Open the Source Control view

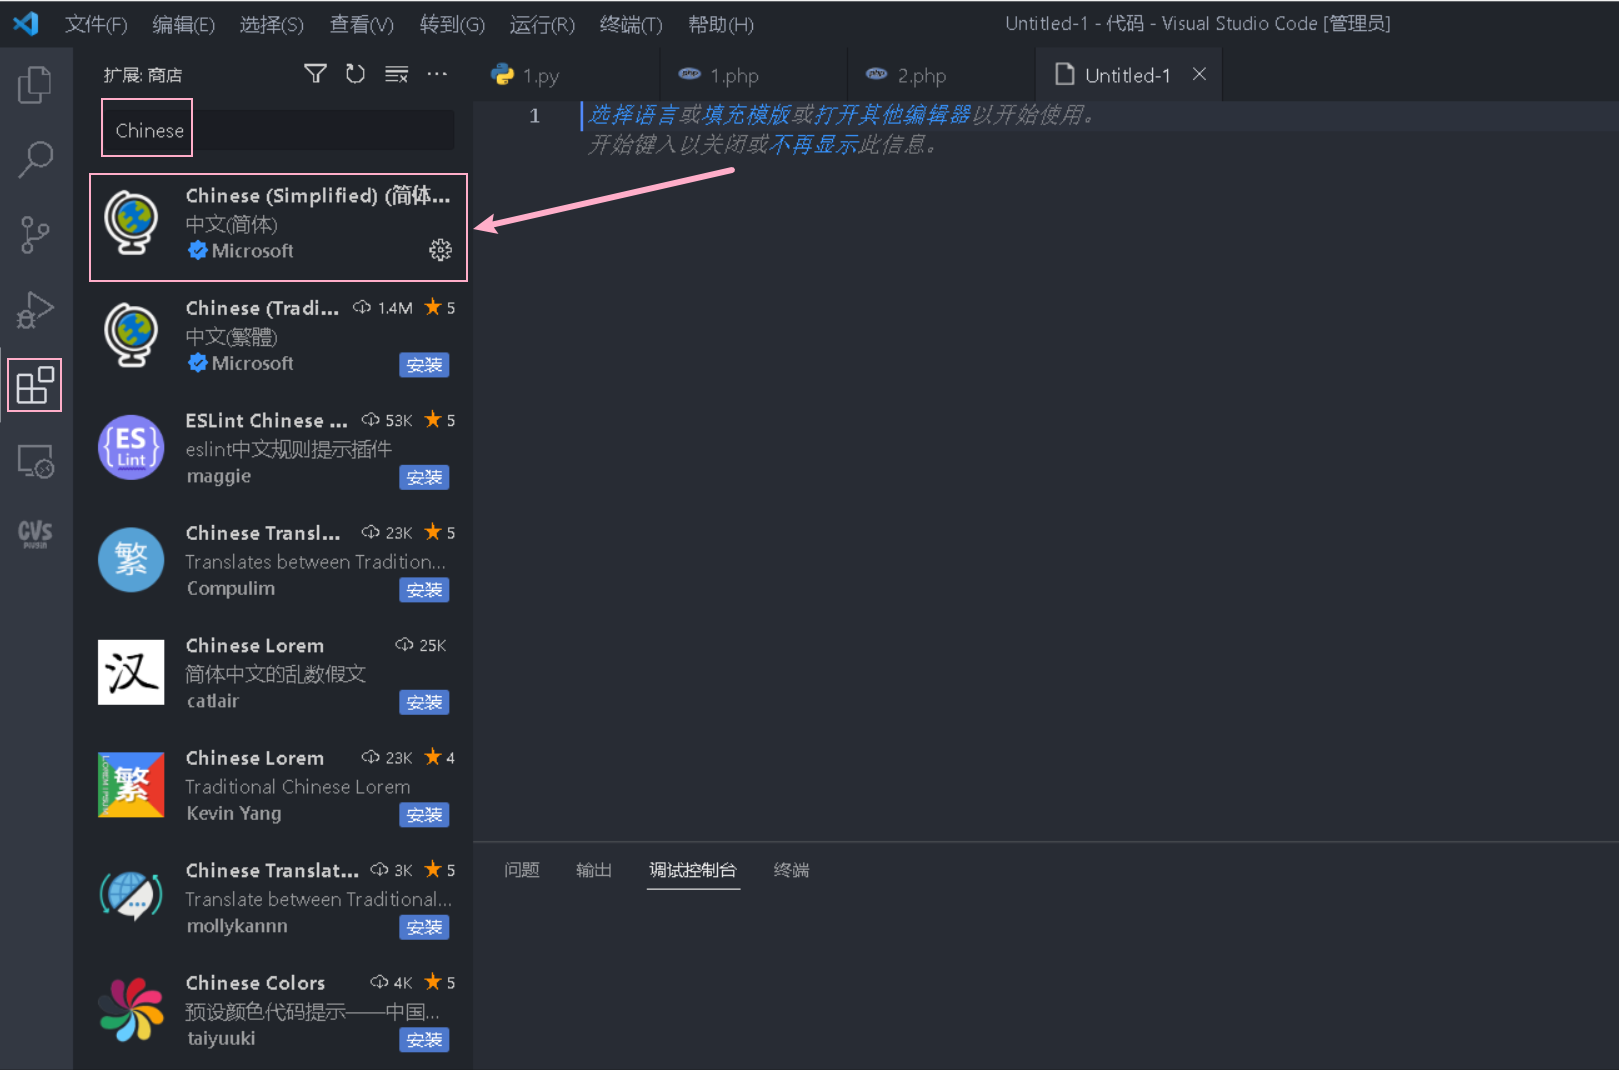pyautogui.click(x=35, y=235)
